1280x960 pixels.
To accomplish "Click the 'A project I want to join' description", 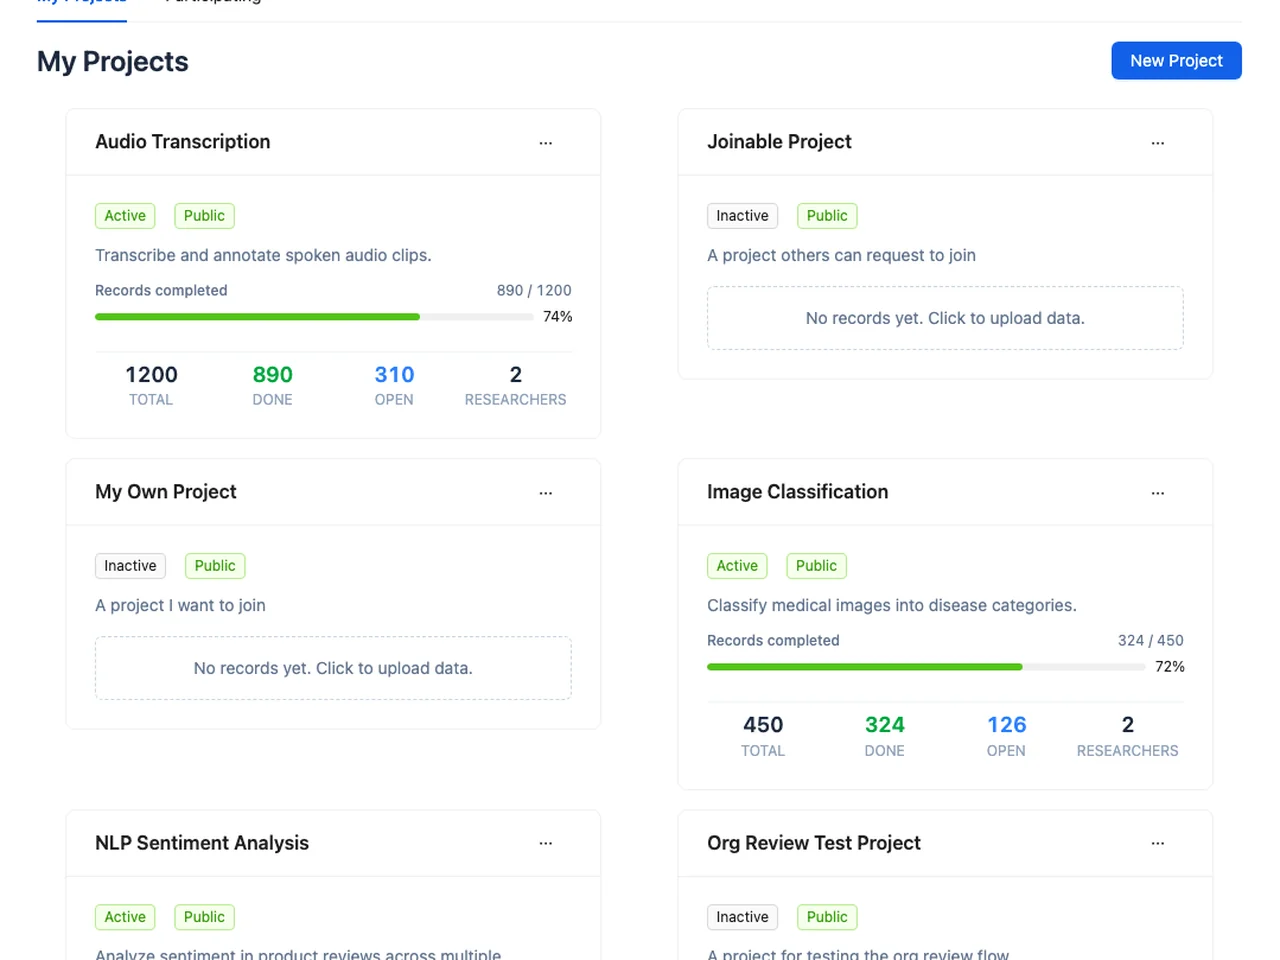I will click(180, 605).
